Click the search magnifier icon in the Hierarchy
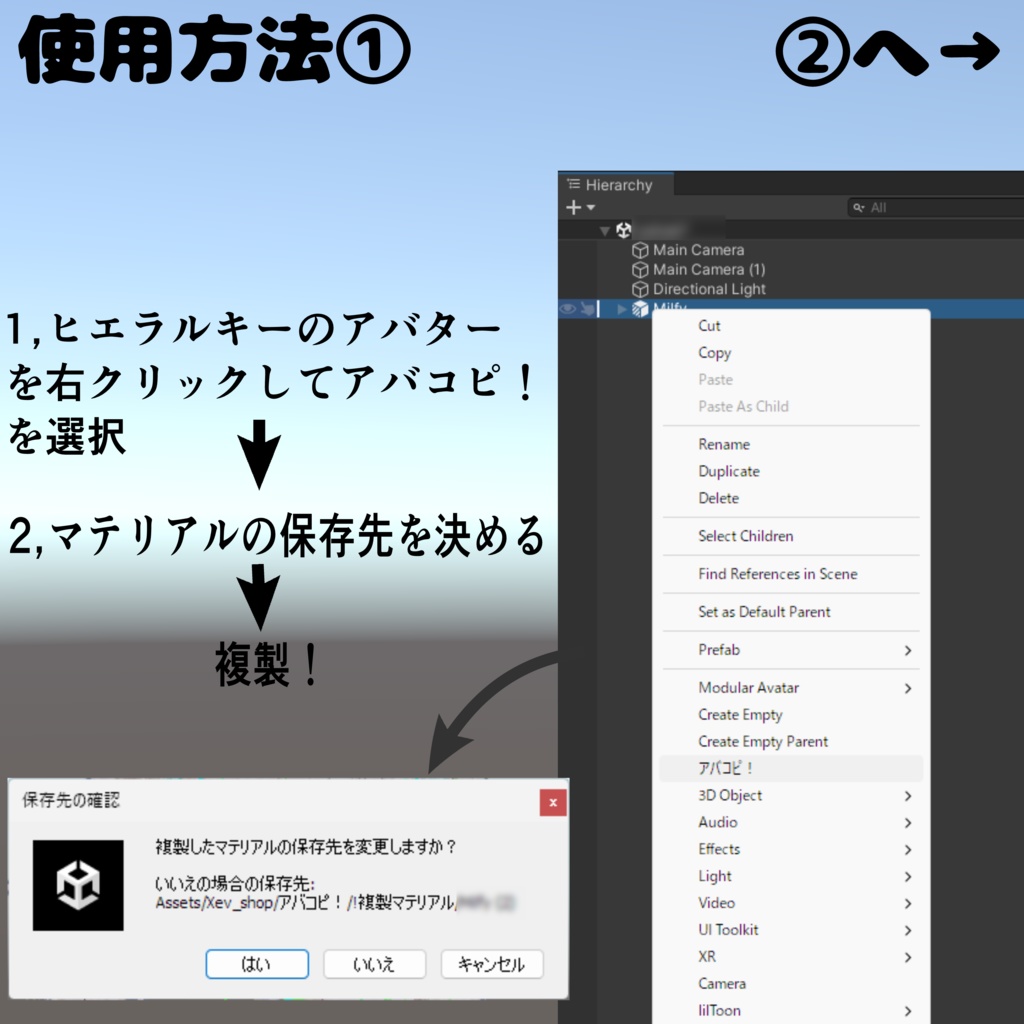 click(x=859, y=208)
